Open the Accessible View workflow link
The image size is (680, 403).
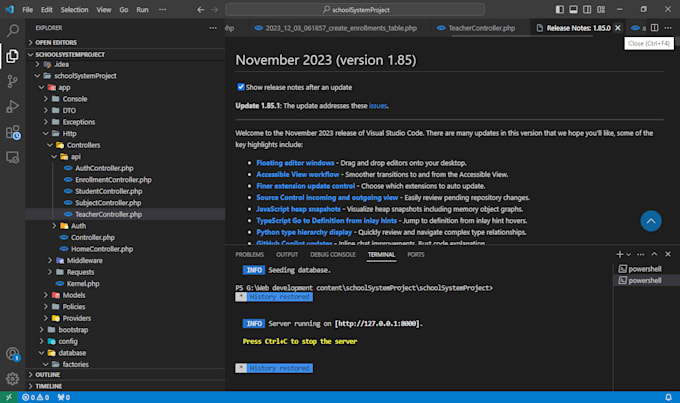298,174
